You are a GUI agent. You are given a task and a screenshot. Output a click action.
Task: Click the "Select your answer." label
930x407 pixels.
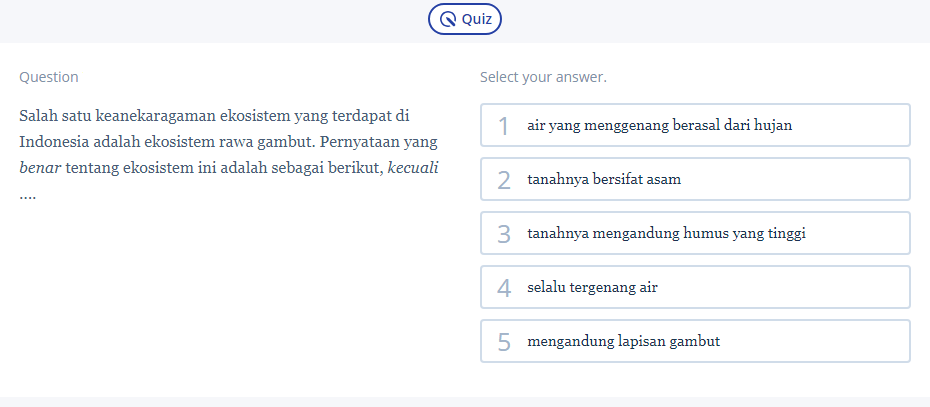[x=543, y=77]
